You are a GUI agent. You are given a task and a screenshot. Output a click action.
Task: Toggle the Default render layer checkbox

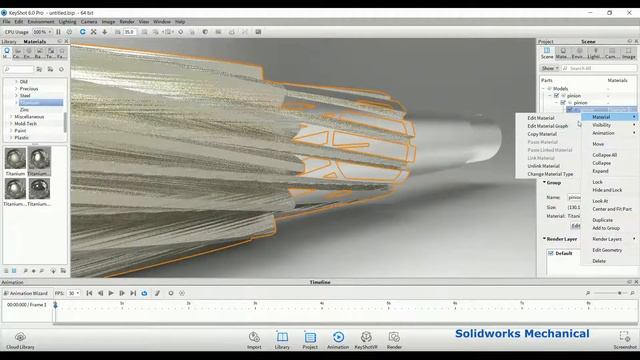click(x=551, y=253)
